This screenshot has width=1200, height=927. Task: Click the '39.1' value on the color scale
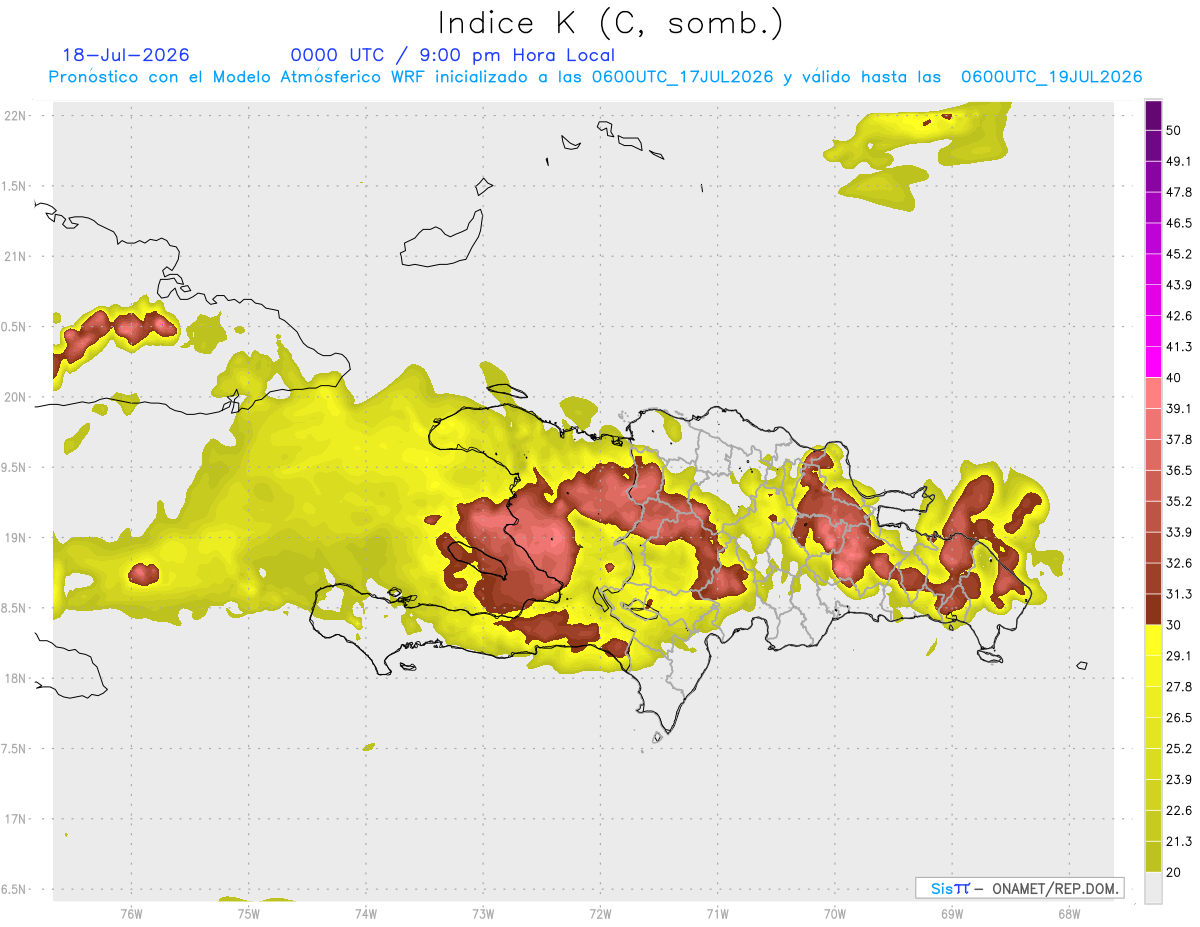[x=1179, y=408]
